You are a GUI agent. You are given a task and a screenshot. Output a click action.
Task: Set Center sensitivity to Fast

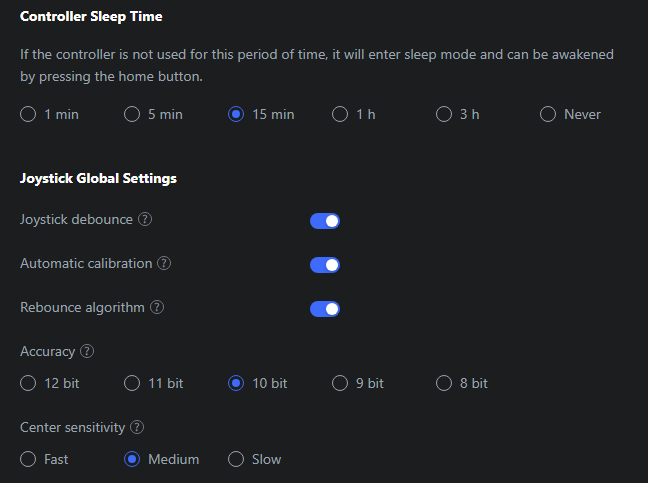pyautogui.click(x=28, y=459)
